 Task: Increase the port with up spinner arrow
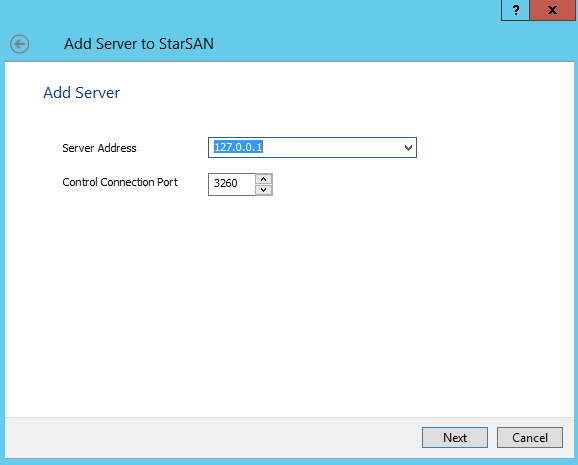264,179
